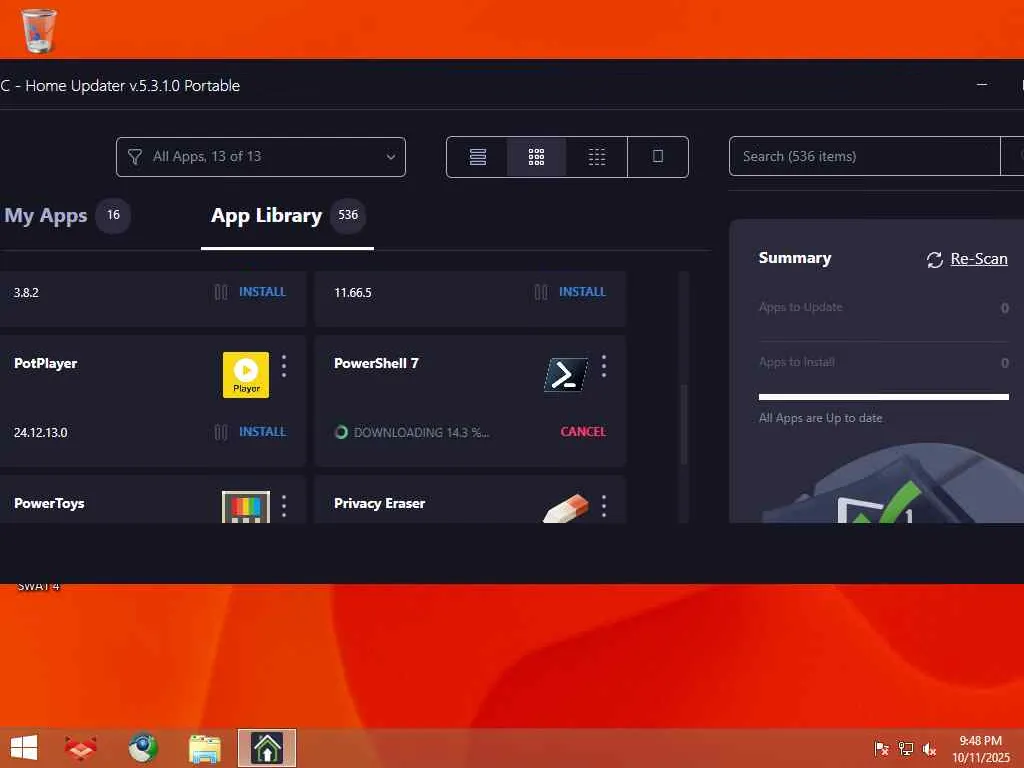Open the globe browser icon in taskbar
Screen dimensions: 1024x768
click(143, 748)
